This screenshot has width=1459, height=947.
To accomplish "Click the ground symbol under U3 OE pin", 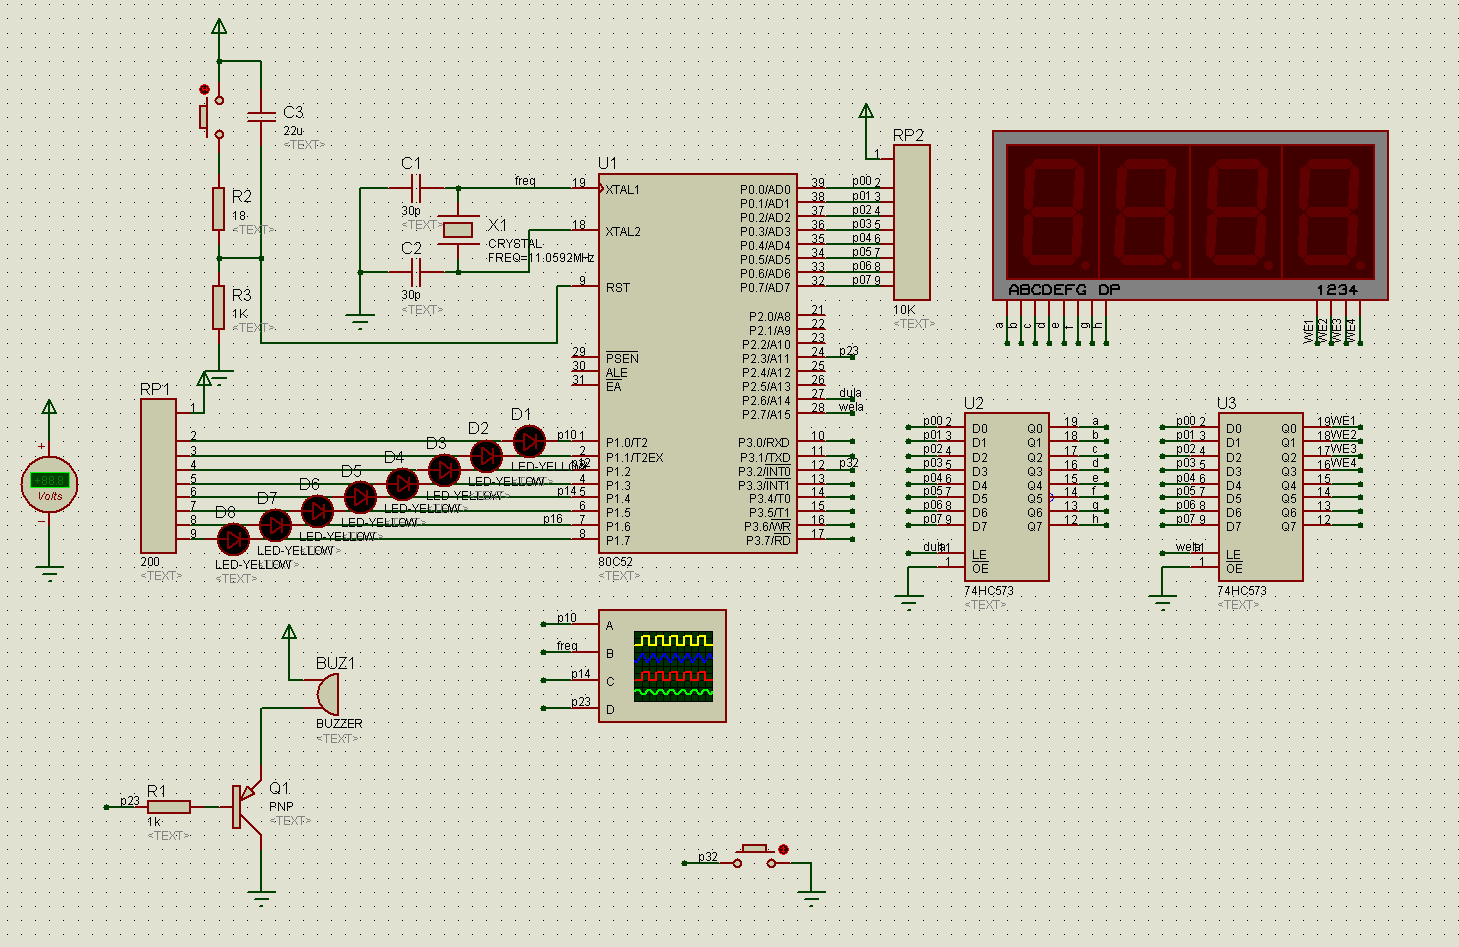I will tap(1162, 602).
